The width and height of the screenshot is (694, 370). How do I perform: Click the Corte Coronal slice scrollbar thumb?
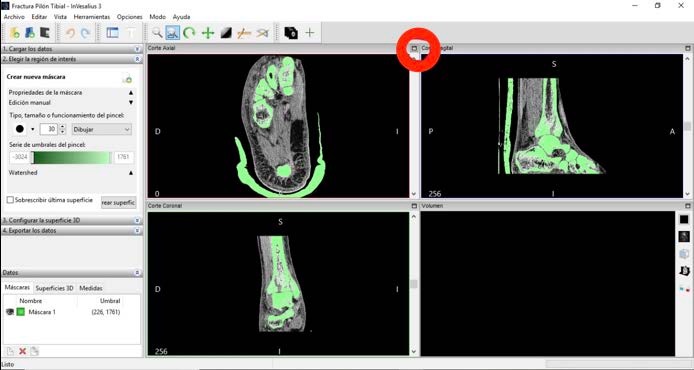click(414, 284)
